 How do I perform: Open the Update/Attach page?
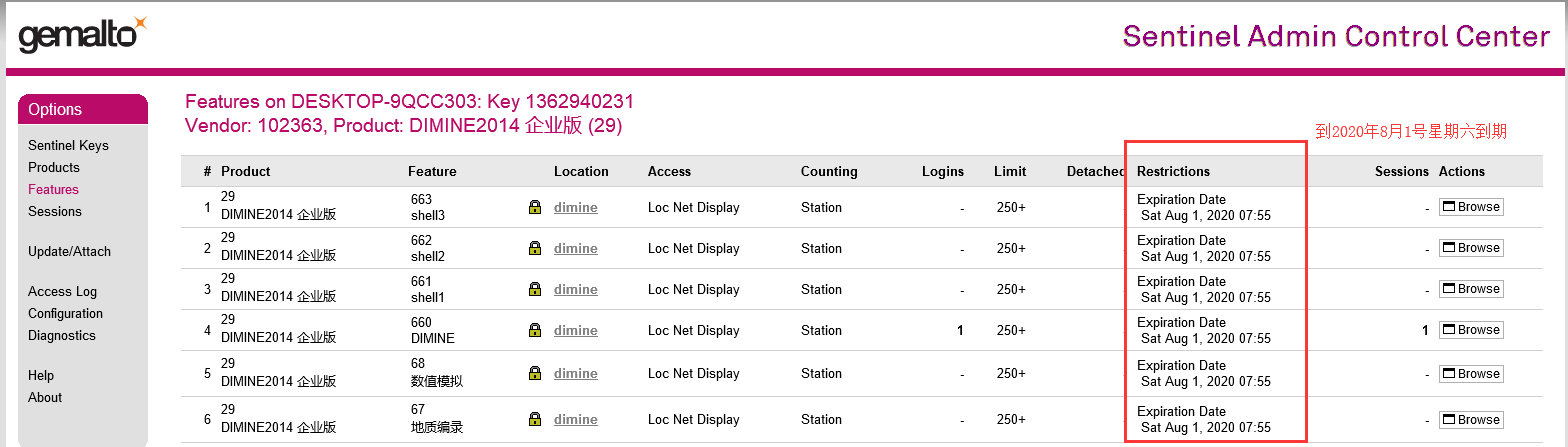pos(69,252)
